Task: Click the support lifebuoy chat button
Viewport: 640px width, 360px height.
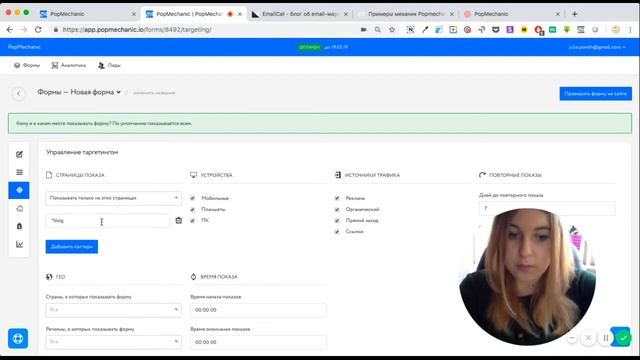Action: click(x=18, y=338)
